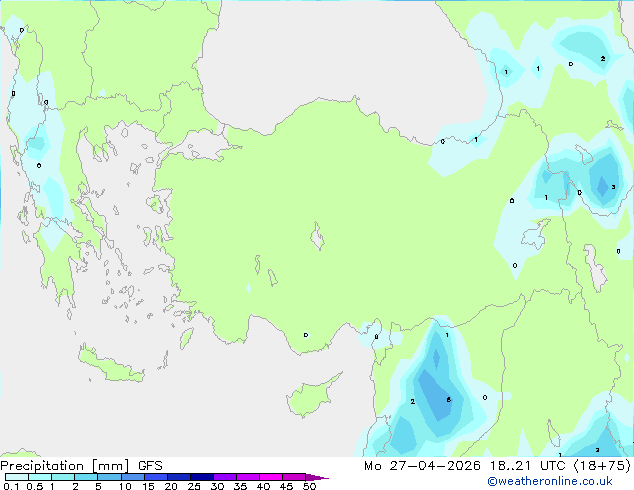The height and width of the screenshot is (490, 634).
Task: Select the 2–5 mm cyan legend swatch
Action: 86,477
